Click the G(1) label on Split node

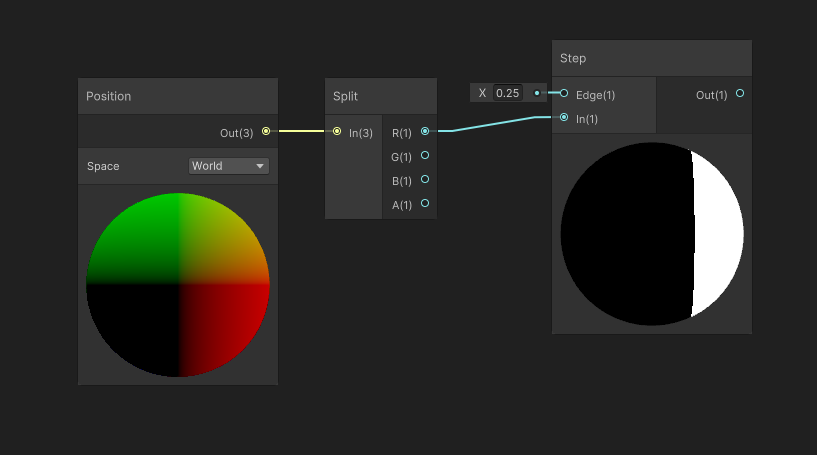click(401, 157)
